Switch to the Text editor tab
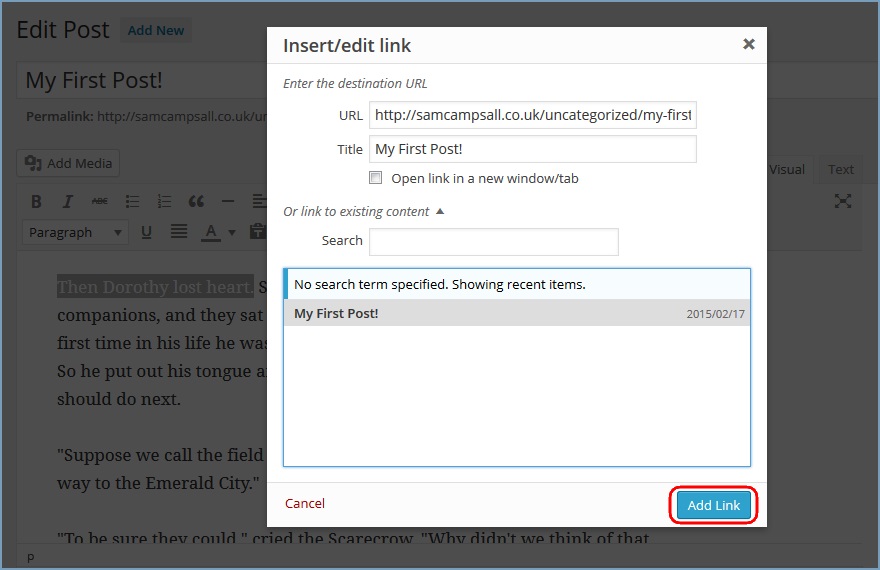Viewport: 880px width, 570px height. click(841, 169)
